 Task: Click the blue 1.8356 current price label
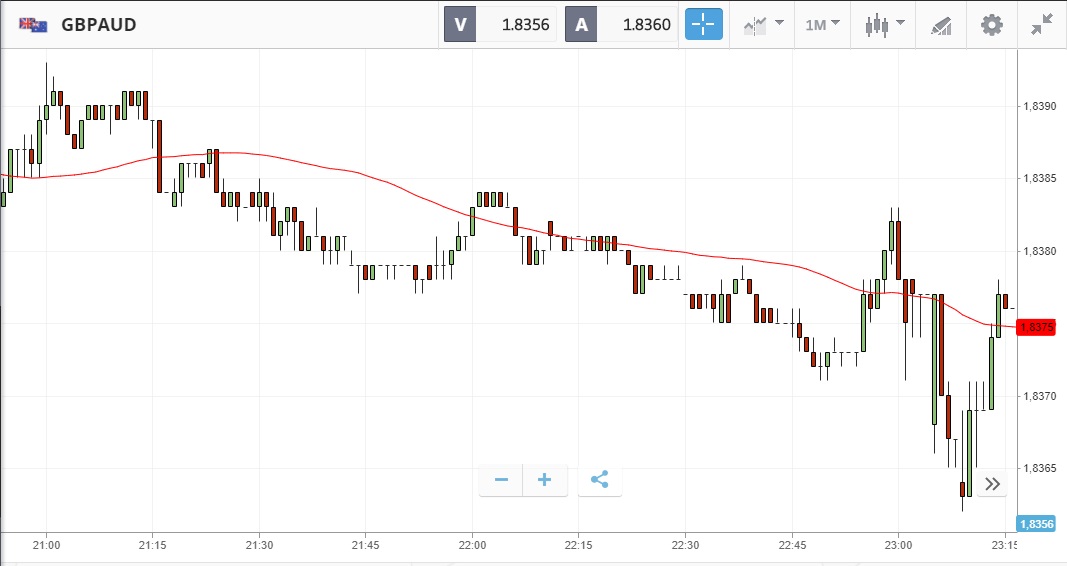coord(1035,524)
